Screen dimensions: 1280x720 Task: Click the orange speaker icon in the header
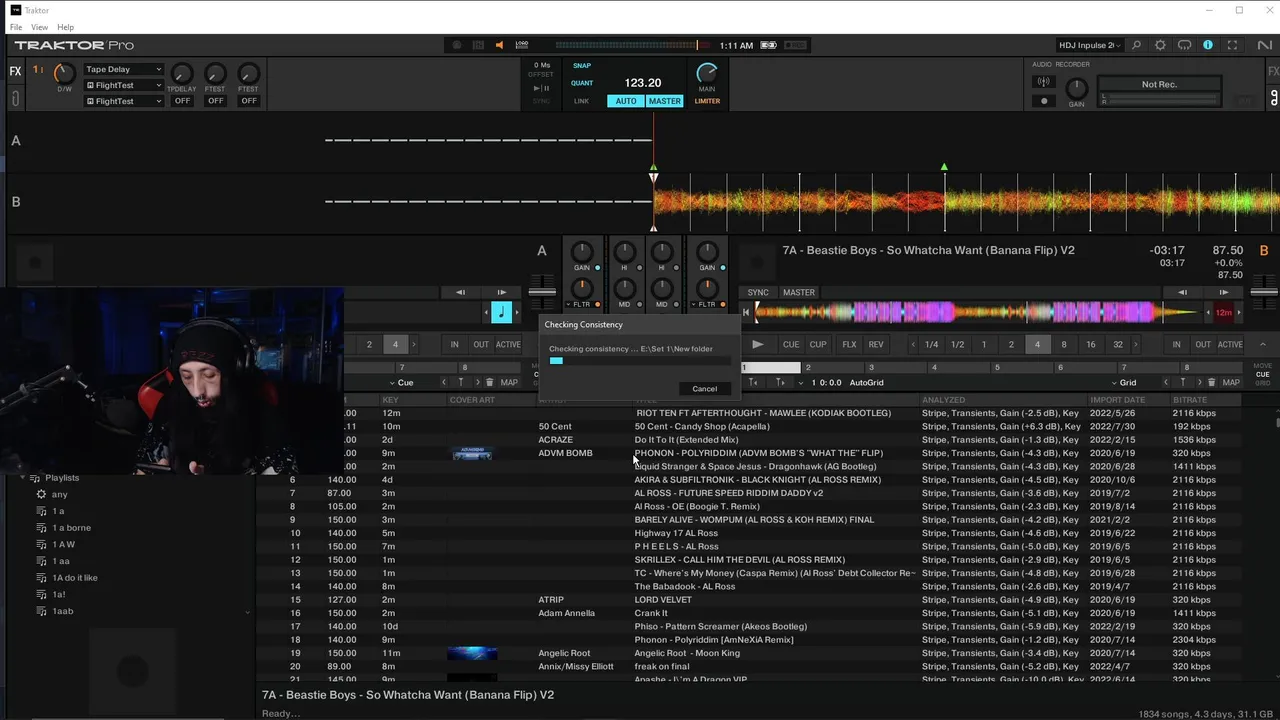coord(499,45)
